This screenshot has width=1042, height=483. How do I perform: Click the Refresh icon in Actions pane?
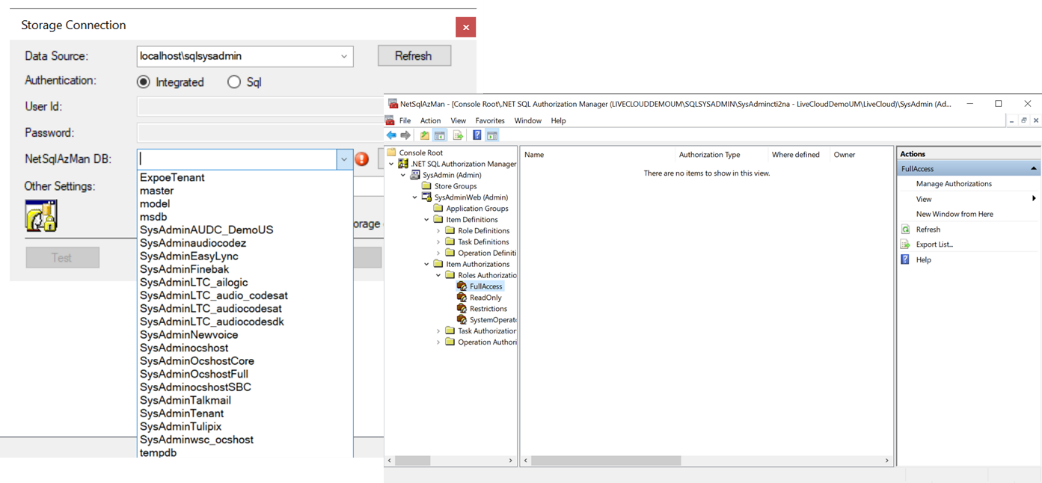[x=905, y=229]
